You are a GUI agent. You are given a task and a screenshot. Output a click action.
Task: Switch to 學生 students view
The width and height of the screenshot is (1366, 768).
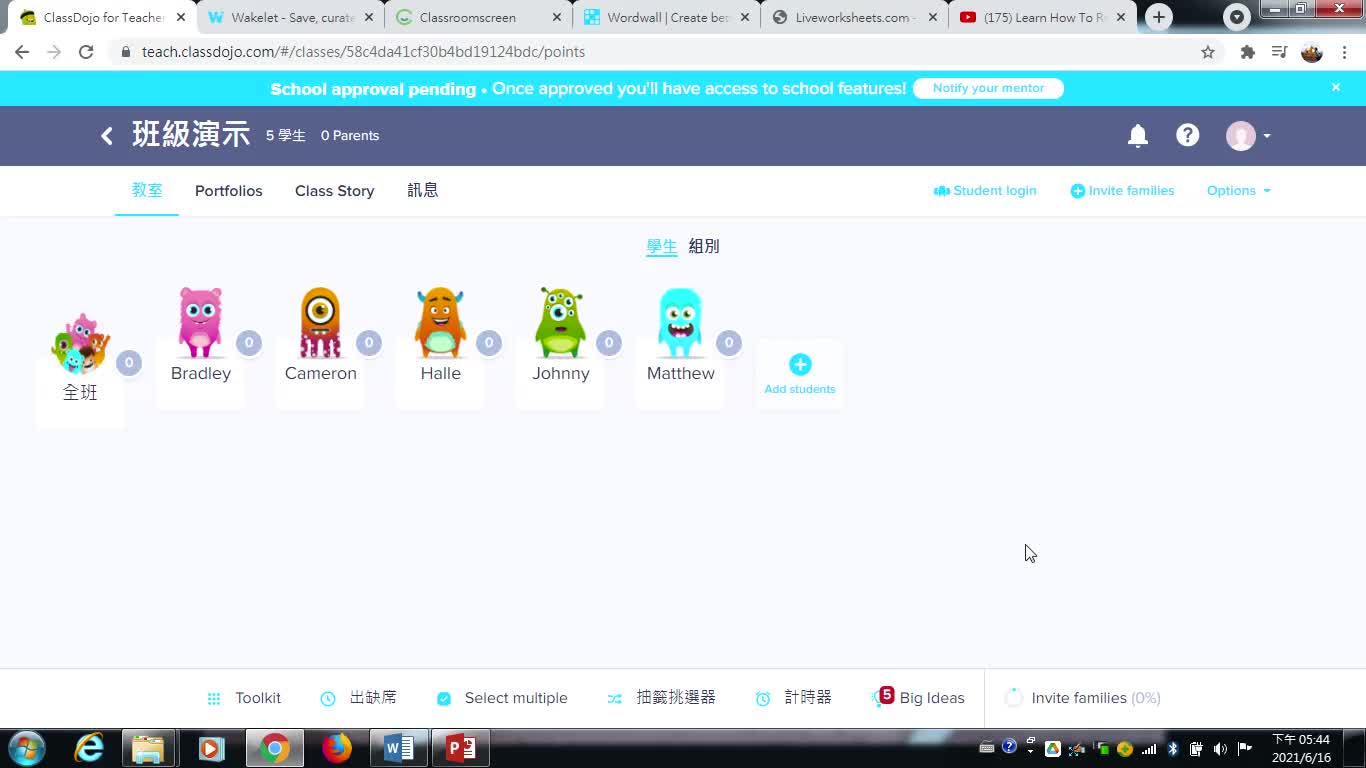click(662, 246)
